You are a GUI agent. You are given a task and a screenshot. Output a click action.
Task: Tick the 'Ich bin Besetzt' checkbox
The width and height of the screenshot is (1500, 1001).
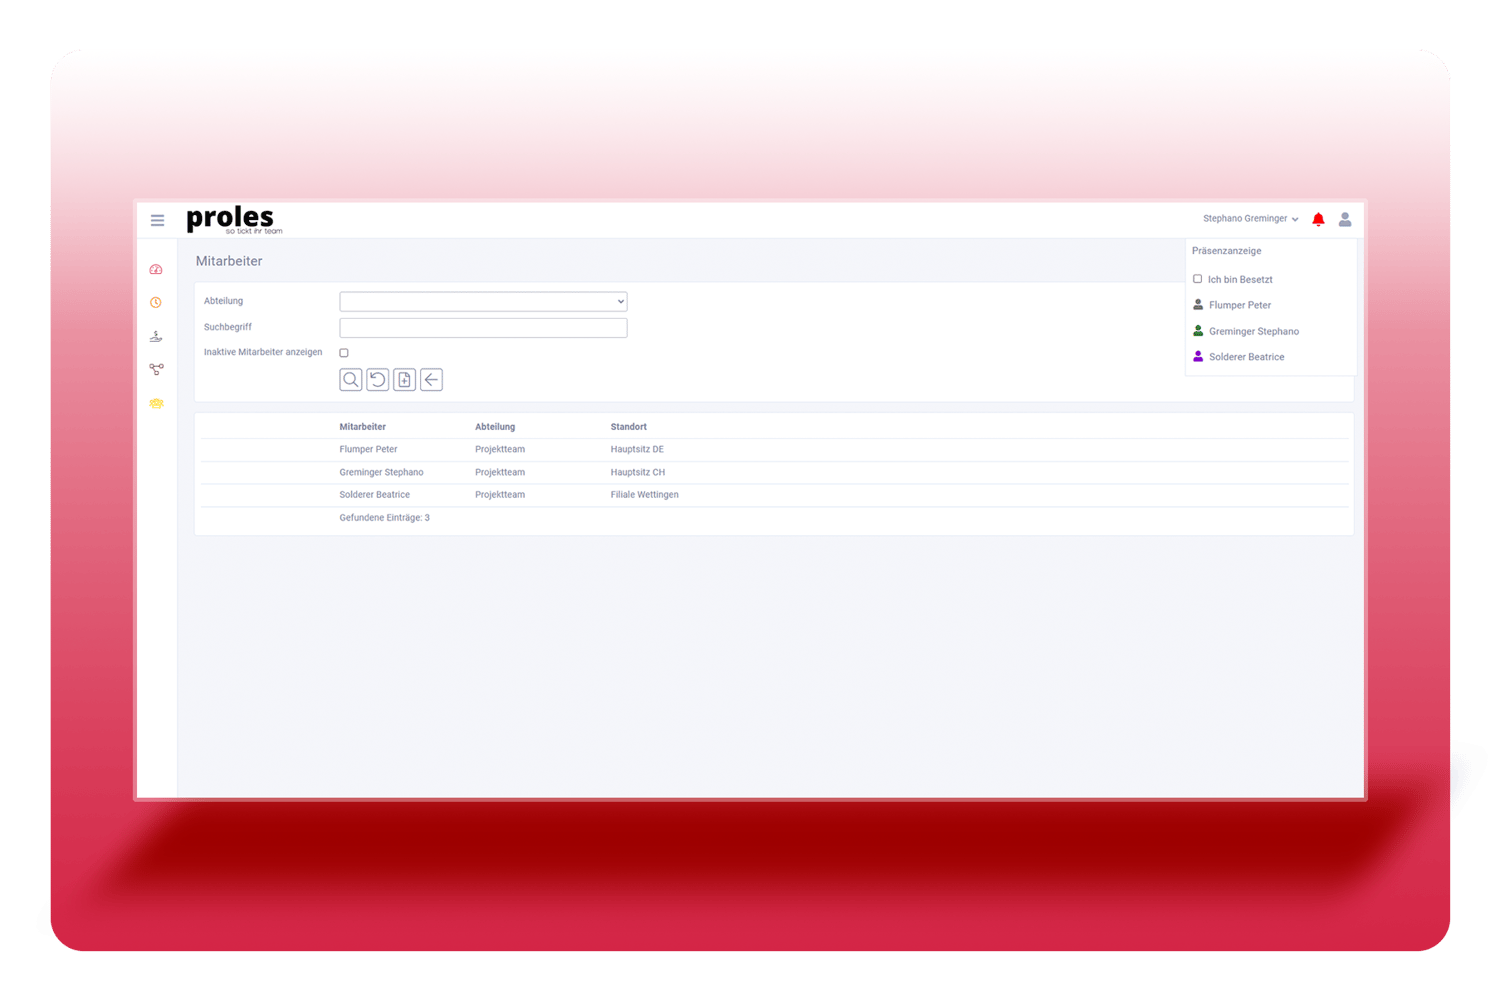point(1197,279)
